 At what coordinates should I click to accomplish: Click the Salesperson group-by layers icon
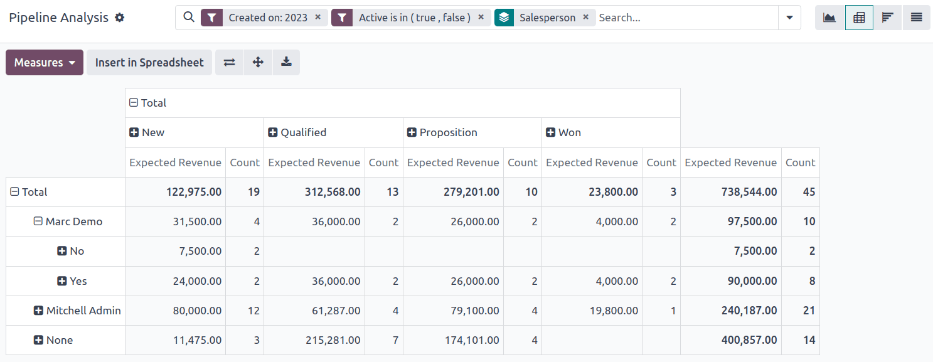[504, 17]
